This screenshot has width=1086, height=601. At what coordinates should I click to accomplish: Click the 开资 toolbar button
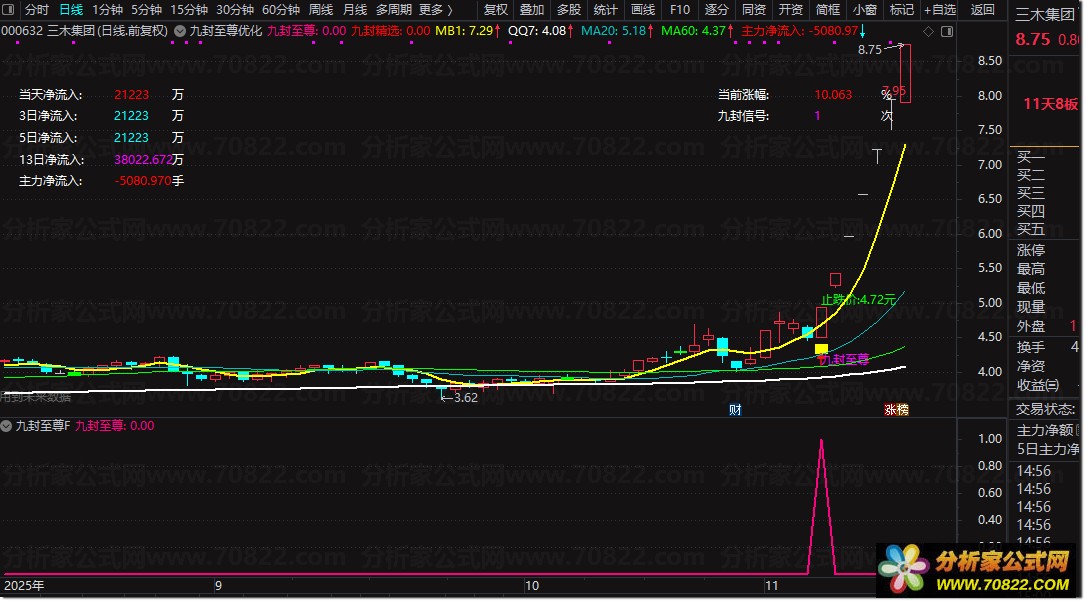(x=790, y=10)
